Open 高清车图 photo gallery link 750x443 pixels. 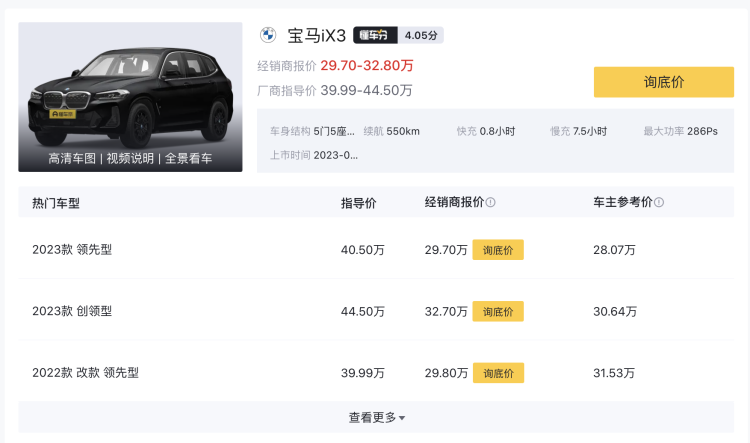click(x=72, y=158)
